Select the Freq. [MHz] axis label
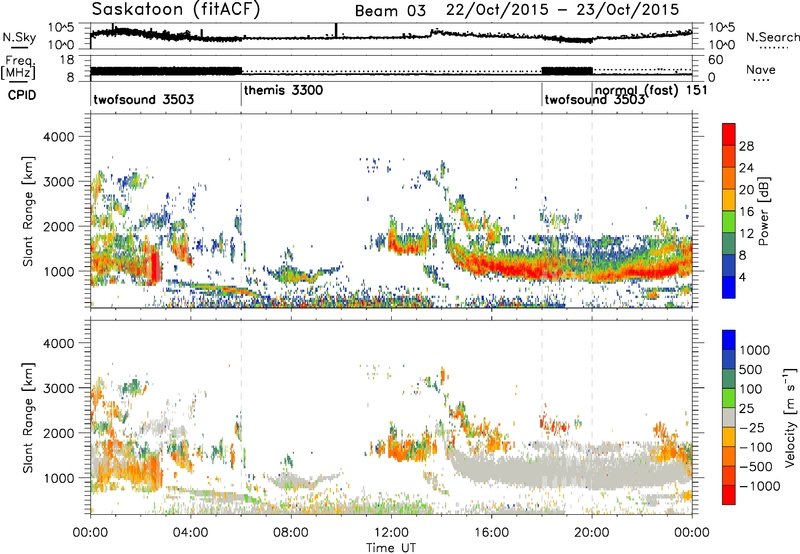The height and width of the screenshot is (554, 800). coord(18,68)
